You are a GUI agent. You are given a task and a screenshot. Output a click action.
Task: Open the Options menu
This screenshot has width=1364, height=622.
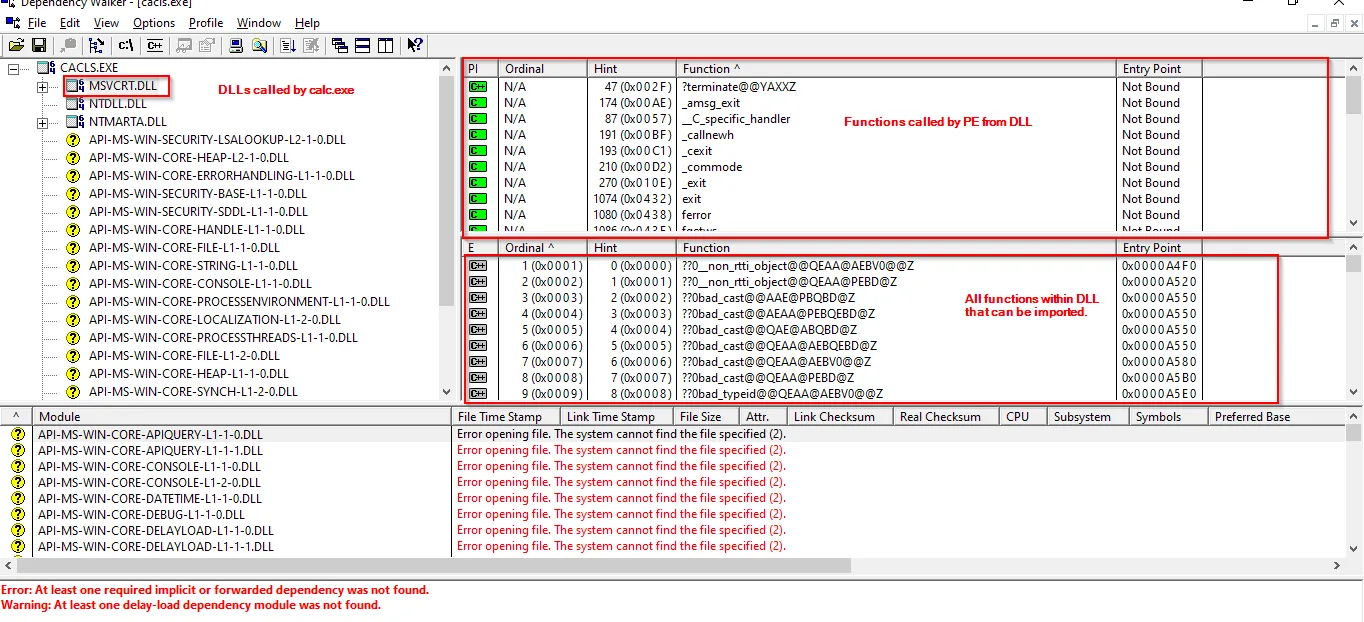154,22
